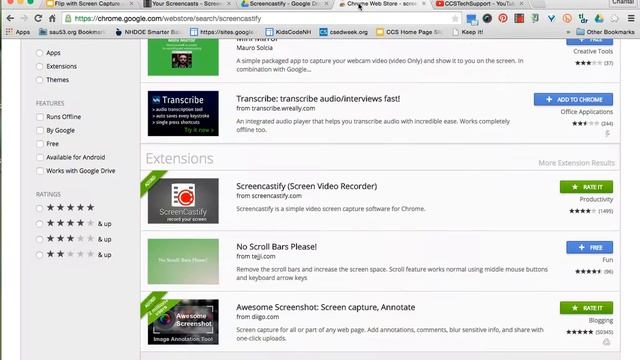This screenshot has width=640, height=360.
Task: Open the Transcribe app thumbnail
Action: click(x=183, y=113)
